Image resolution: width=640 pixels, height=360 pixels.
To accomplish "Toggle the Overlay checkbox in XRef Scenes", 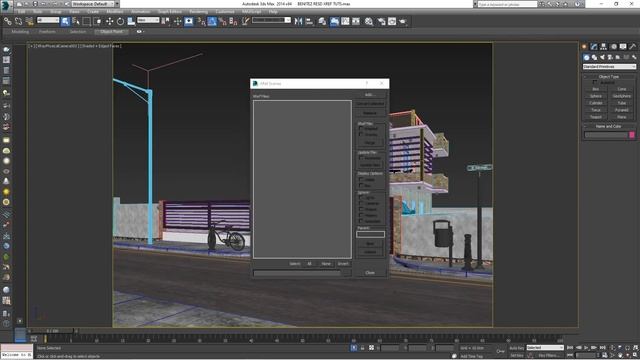I will coord(361,134).
